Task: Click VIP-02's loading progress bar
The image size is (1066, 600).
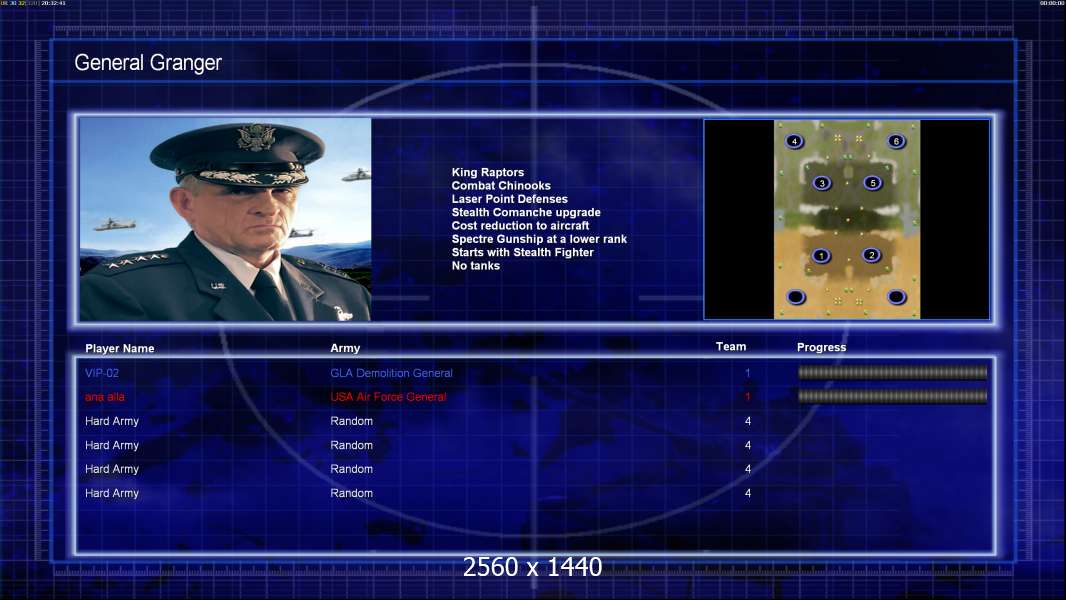Action: coord(893,372)
